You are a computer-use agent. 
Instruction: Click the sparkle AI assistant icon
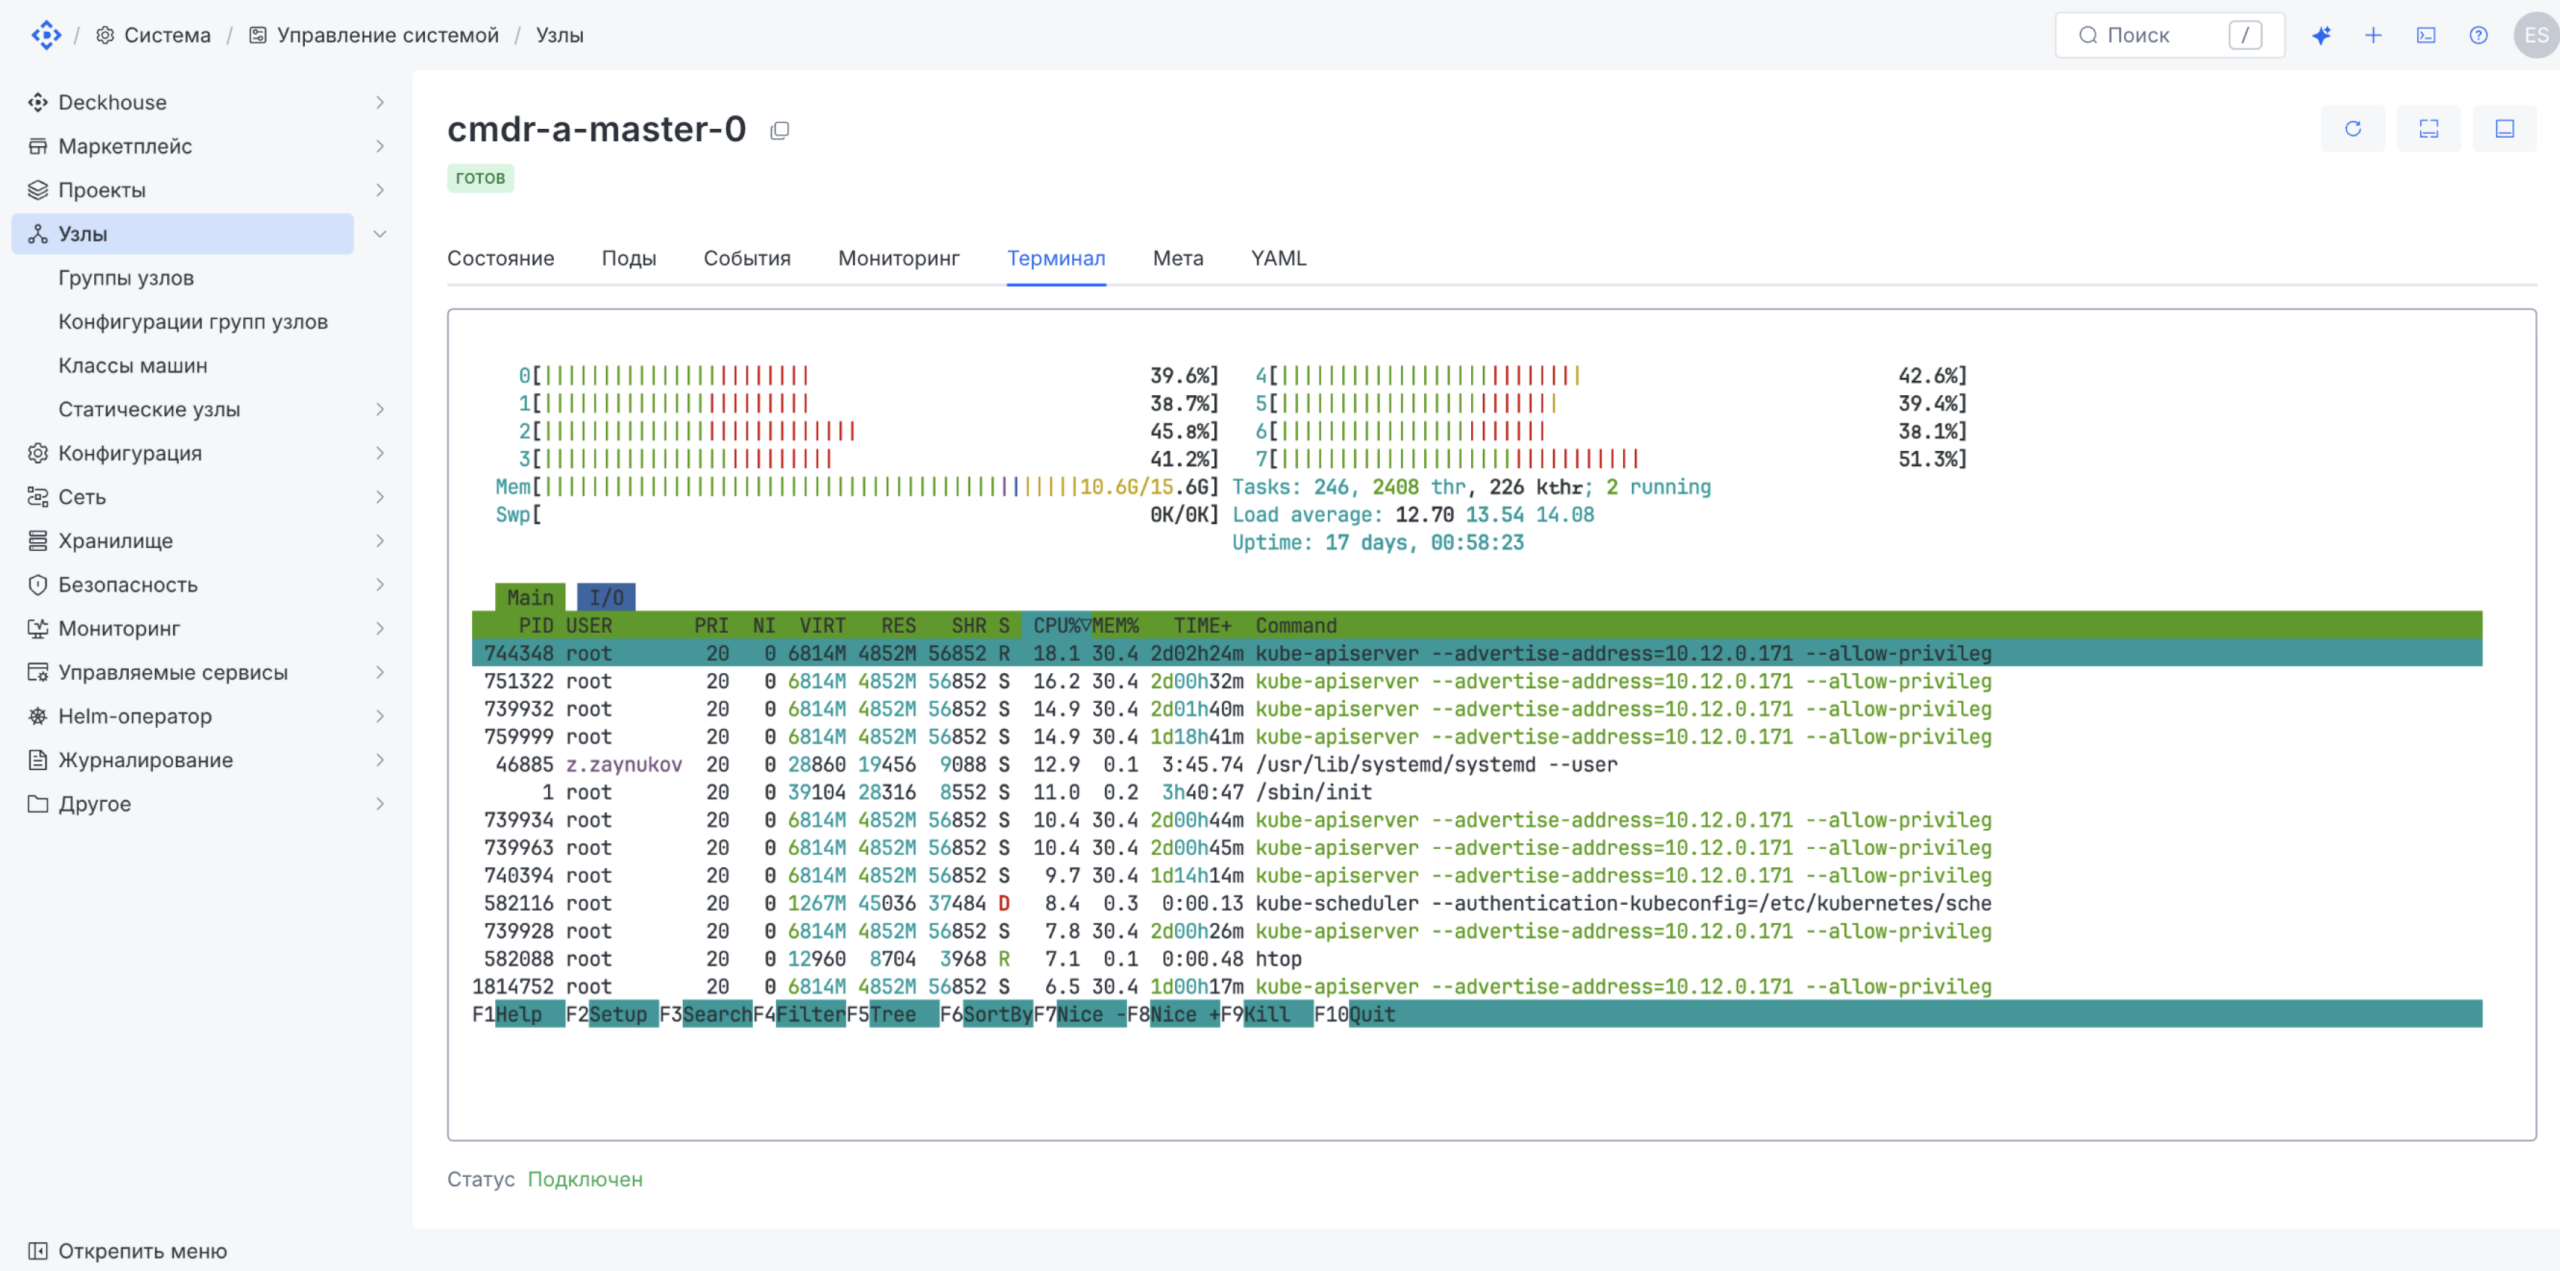coord(2321,35)
